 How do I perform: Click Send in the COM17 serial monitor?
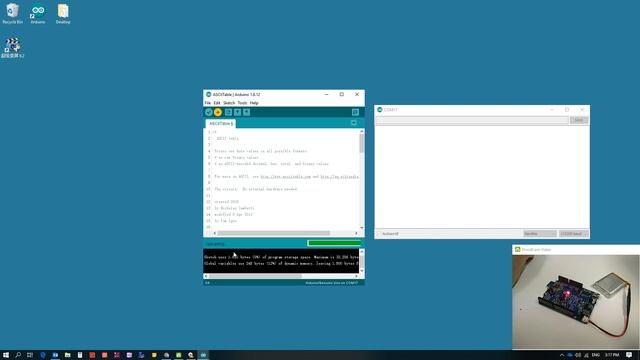click(579, 120)
